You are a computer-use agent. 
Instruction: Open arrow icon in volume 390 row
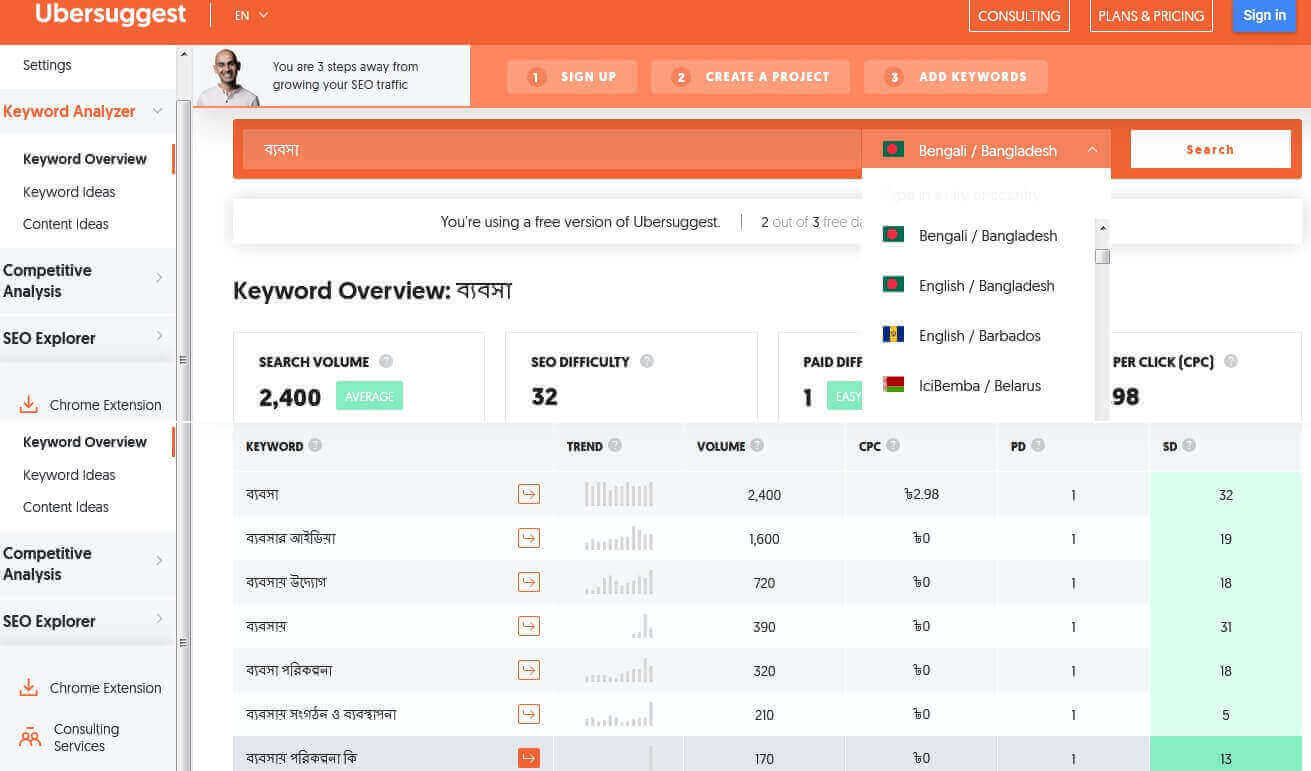coord(529,626)
